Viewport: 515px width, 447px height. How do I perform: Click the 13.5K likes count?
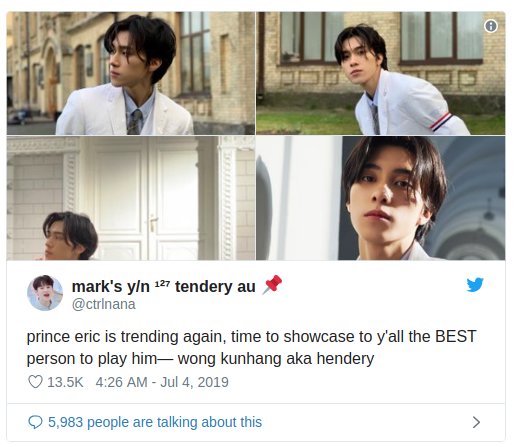65,382
